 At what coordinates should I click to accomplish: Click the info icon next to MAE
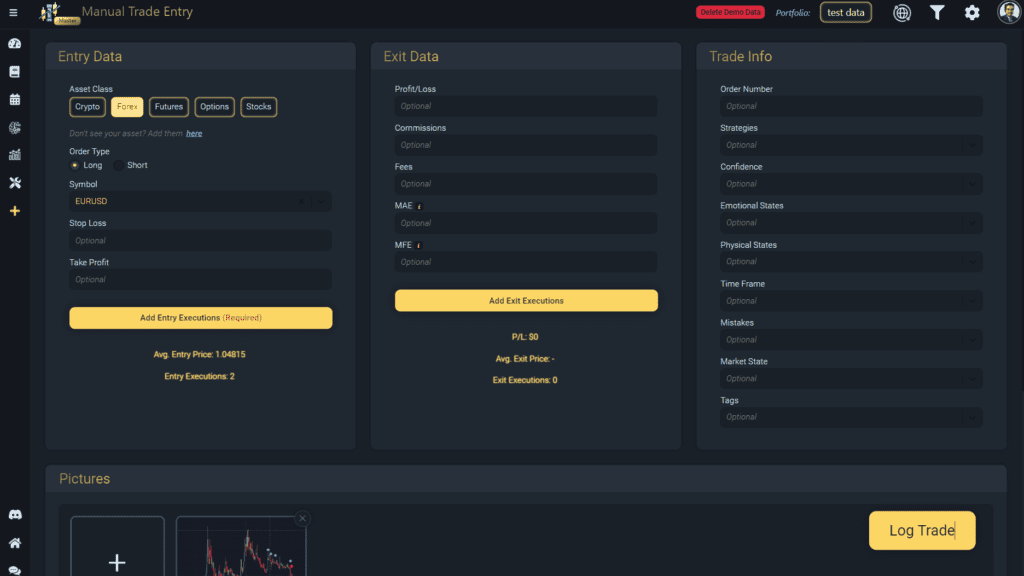[x=419, y=206]
